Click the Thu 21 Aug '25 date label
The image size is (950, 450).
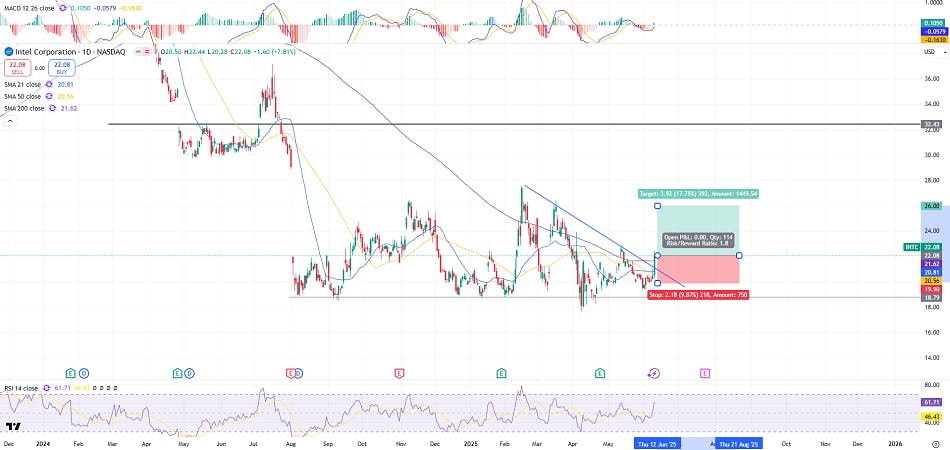coord(739,445)
